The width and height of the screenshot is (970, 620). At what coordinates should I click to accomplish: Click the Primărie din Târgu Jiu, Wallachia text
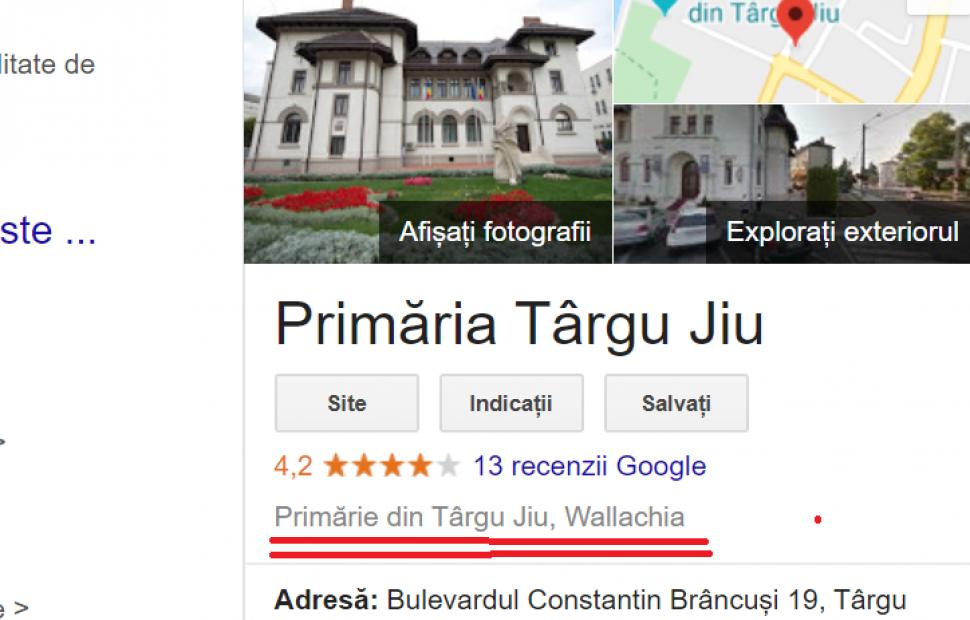[x=479, y=517]
